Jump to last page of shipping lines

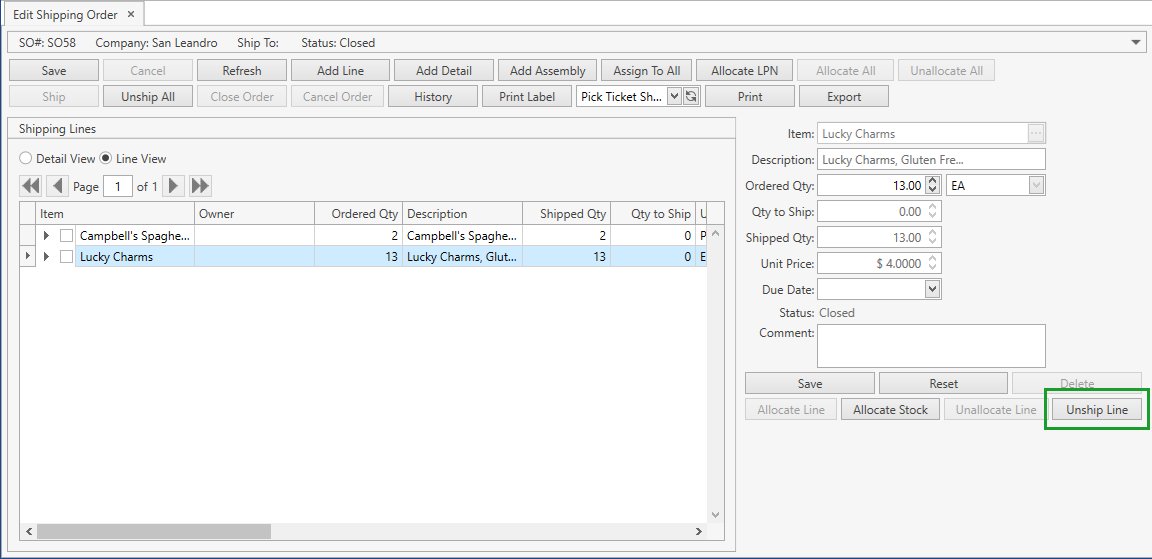coord(200,186)
